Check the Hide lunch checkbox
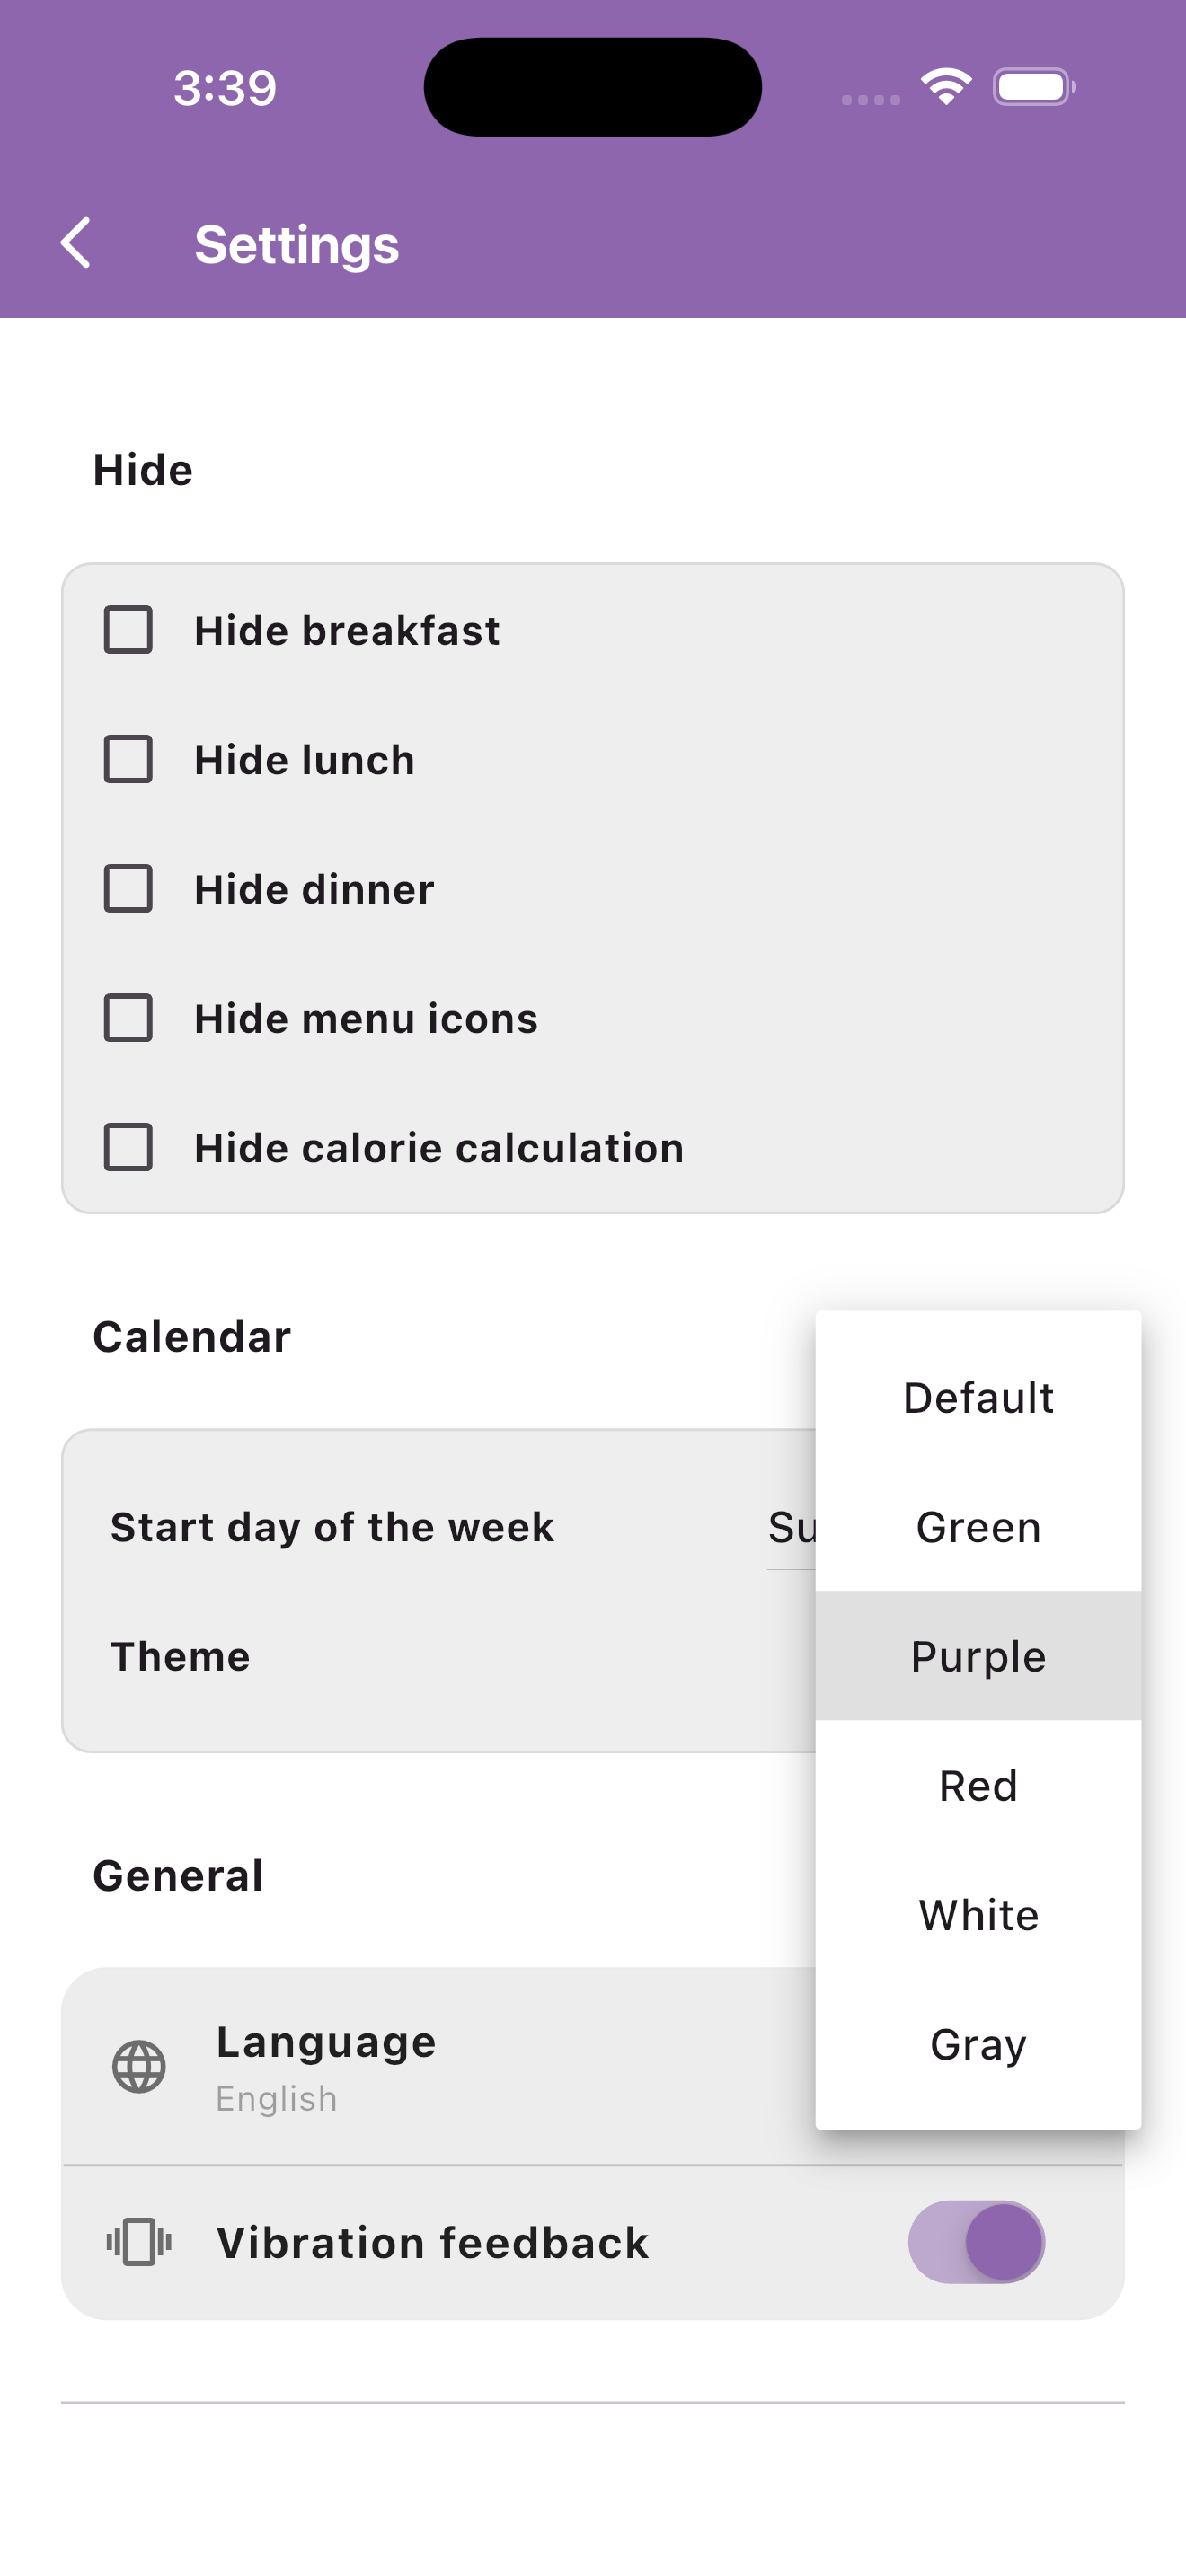Image resolution: width=1186 pixels, height=2576 pixels. pos(128,759)
